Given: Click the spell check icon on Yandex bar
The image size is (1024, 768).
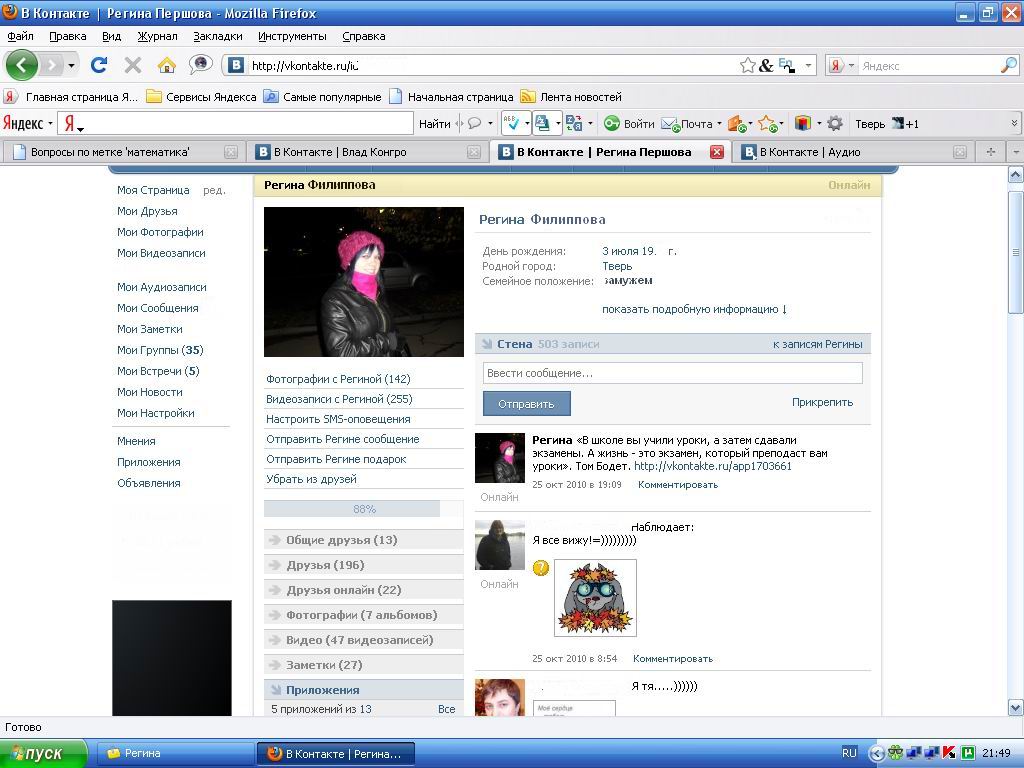Looking at the screenshot, I should (x=511, y=123).
